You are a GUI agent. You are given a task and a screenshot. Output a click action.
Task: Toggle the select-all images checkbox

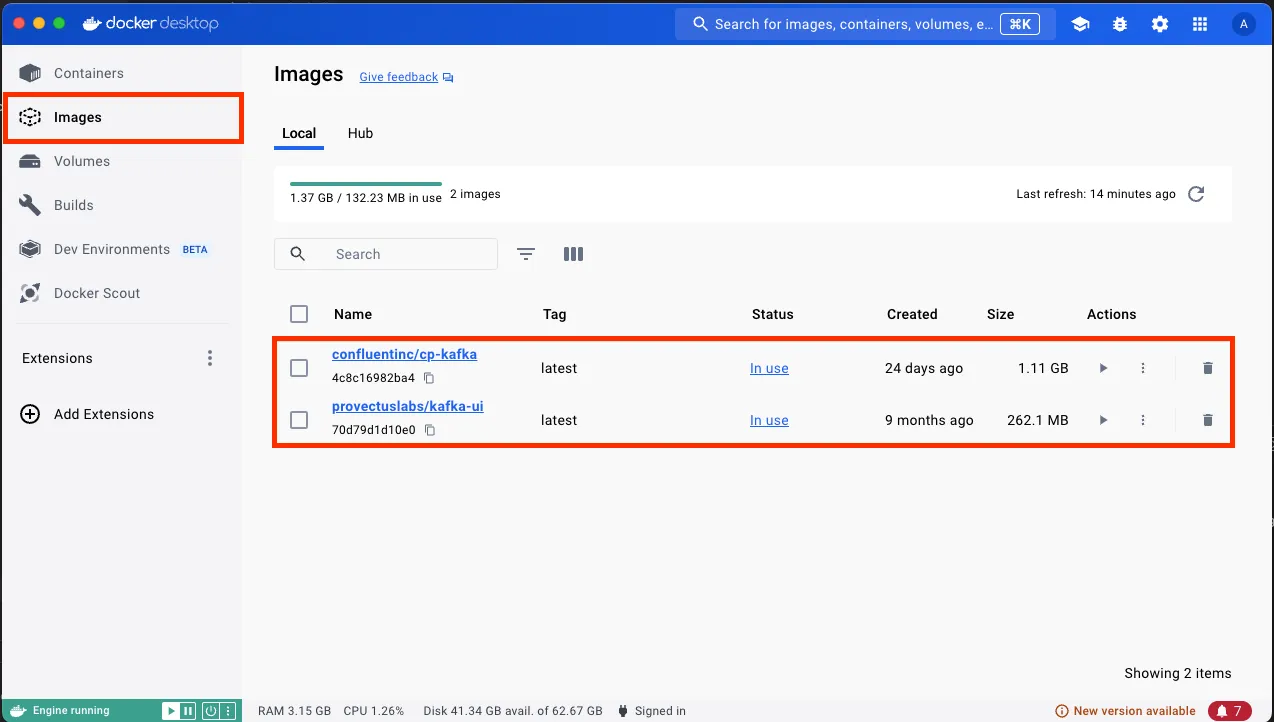point(299,314)
